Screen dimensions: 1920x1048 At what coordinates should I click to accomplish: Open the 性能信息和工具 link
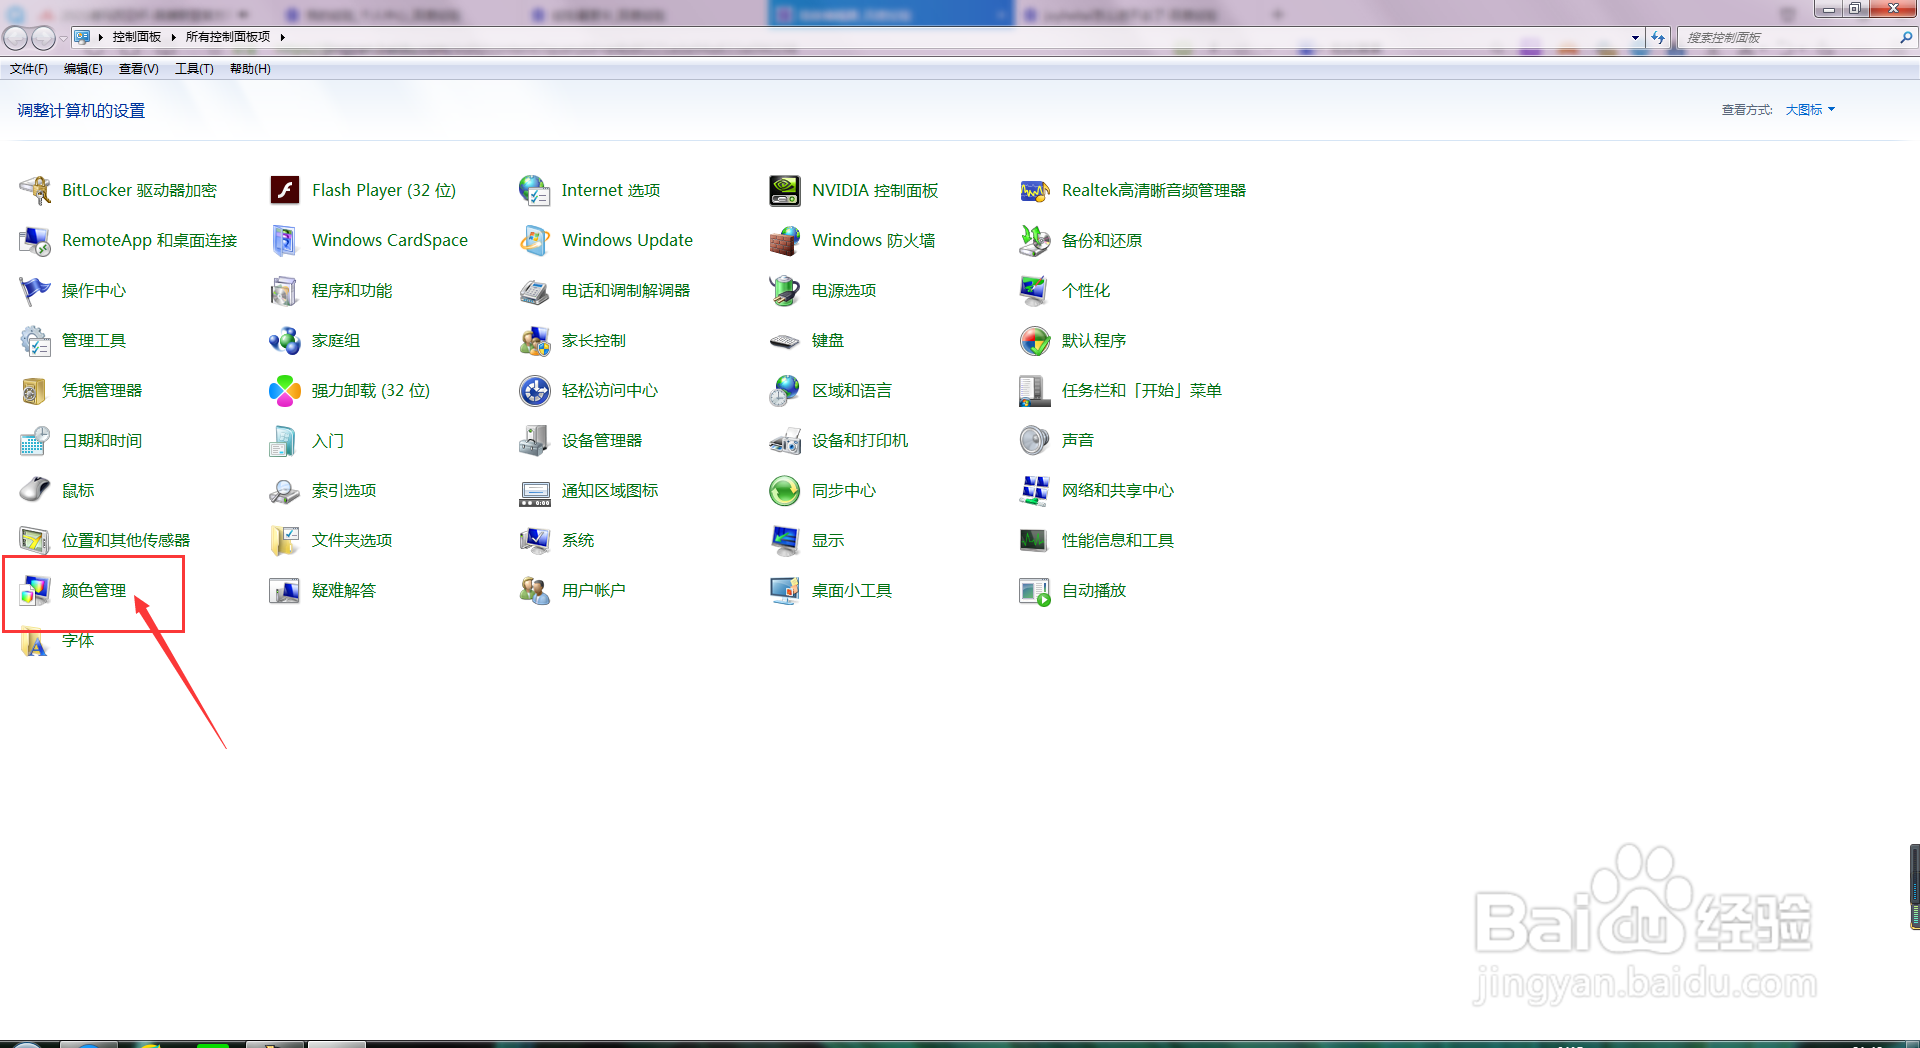(x=1118, y=540)
